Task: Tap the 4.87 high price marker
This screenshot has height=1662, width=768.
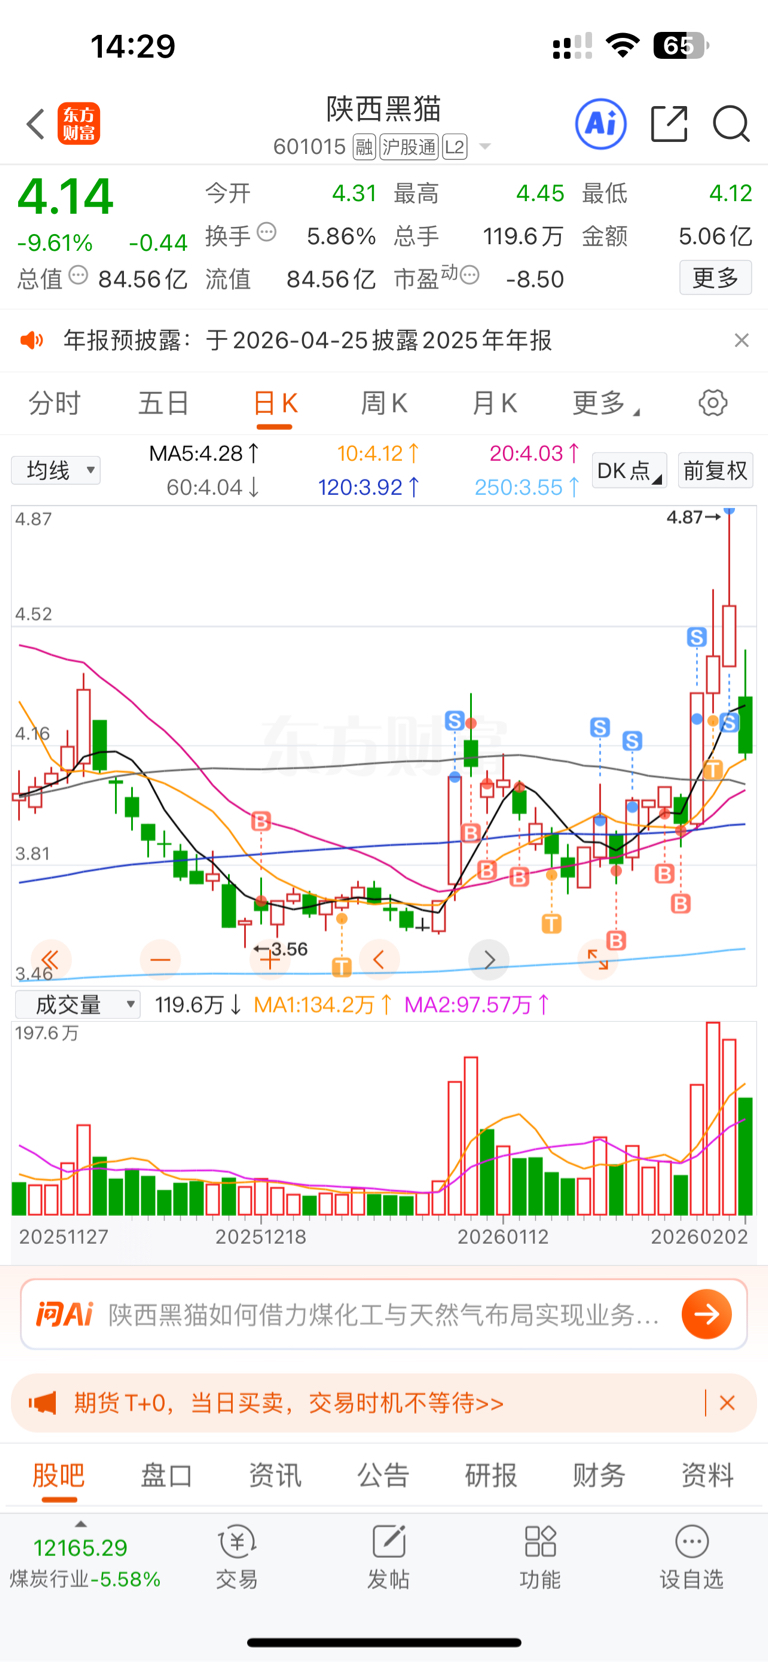Action: pos(694,517)
